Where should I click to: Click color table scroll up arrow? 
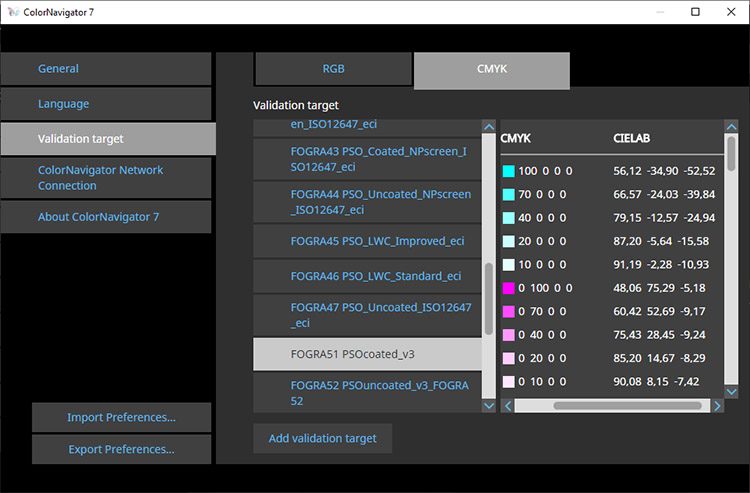pos(731,127)
